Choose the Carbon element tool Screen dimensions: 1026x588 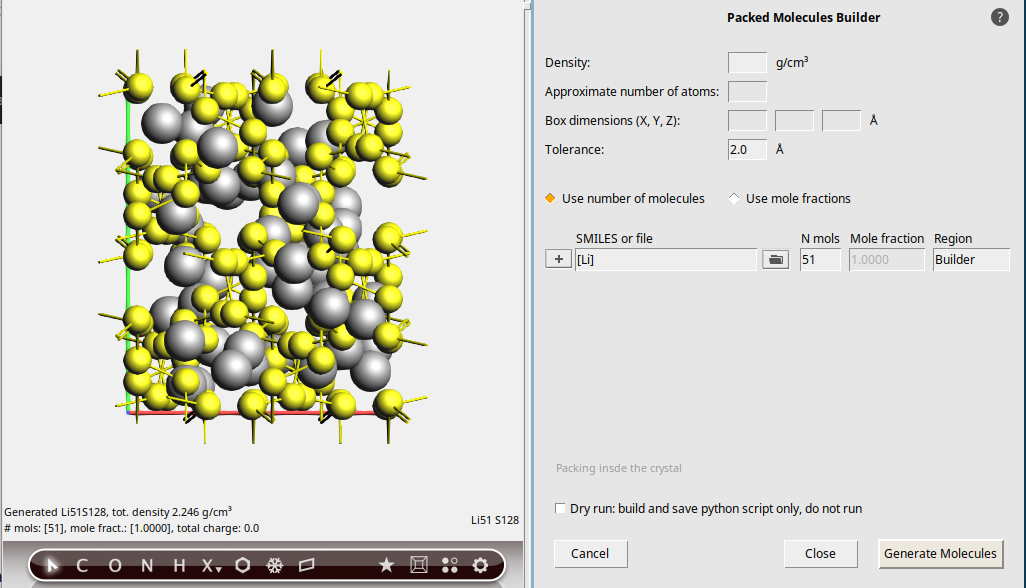[82, 566]
